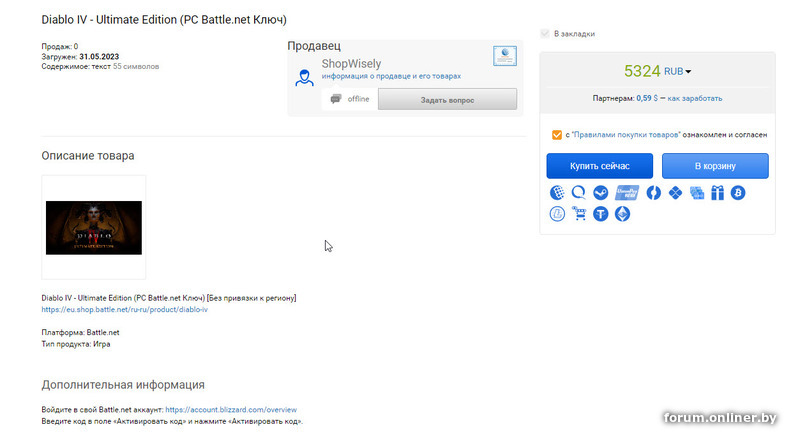Select Ethereum payment icon
Viewport: 800px width, 441px height.
622,214
